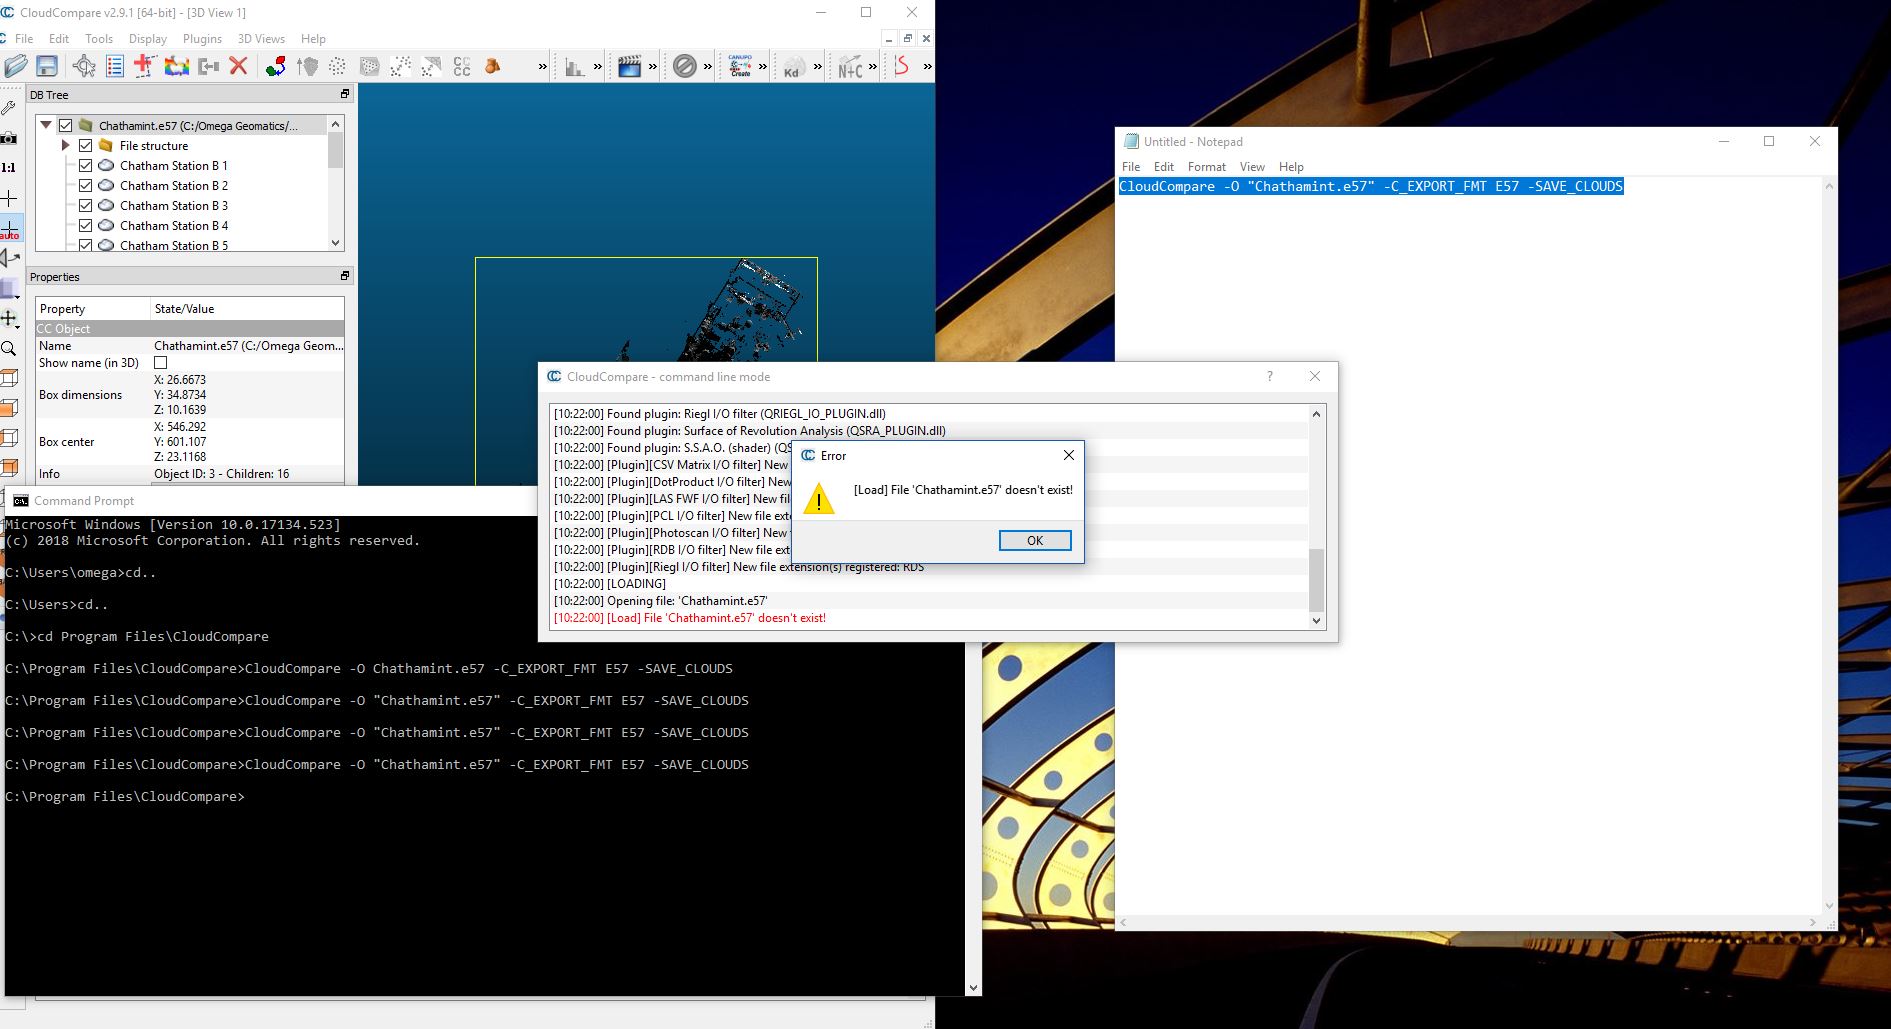The width and height of the screenshot is (1891, 1029).
Task: Click the red cross trace polyline icon
Action: coord(143,66)
